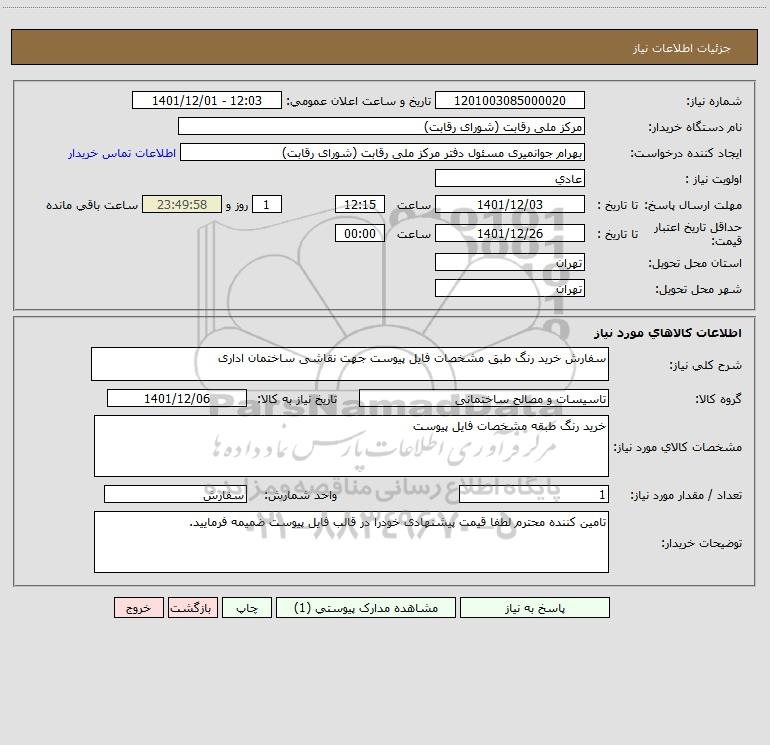Screen dimensions: 770x745
Task: Select the شماره نیاز field 1201003085000020
Action: point(510,100)
